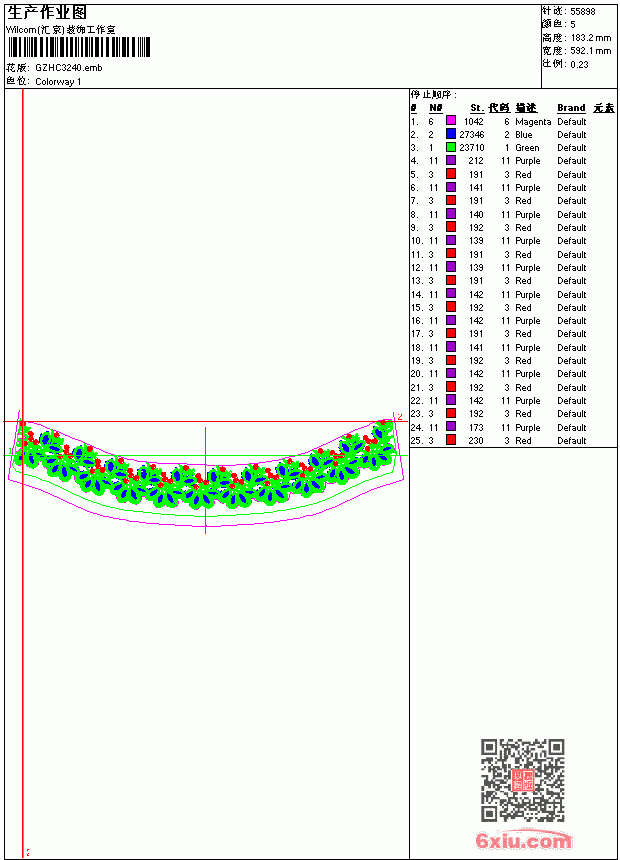The width and height of the screenshot is (620, 860).
Task: Click the end marker 2 on design
Action: point(400,417)
